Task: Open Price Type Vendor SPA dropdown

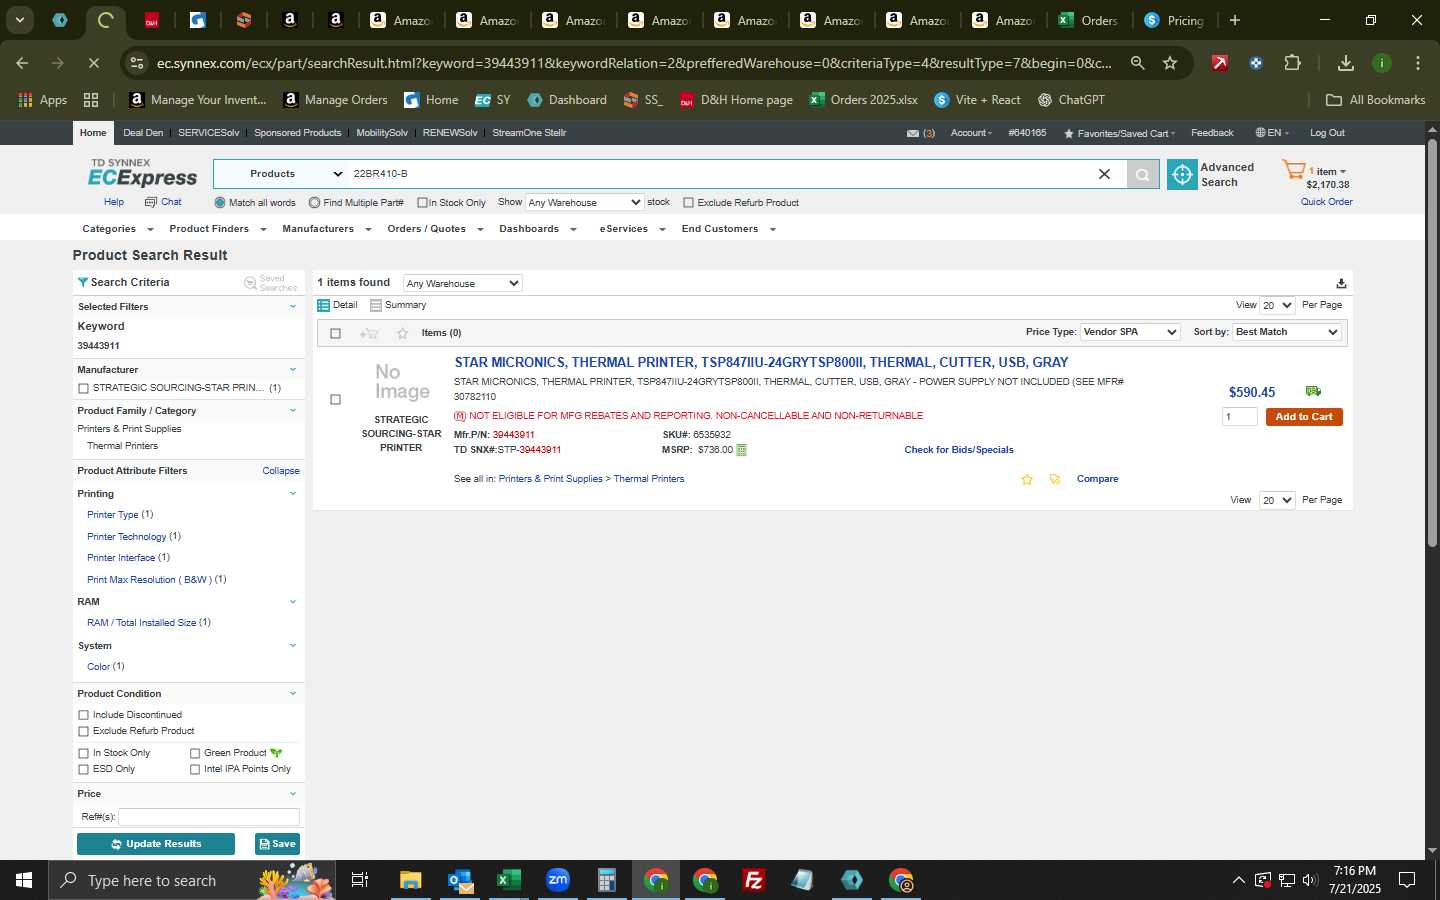Action: coord(1130,332)
